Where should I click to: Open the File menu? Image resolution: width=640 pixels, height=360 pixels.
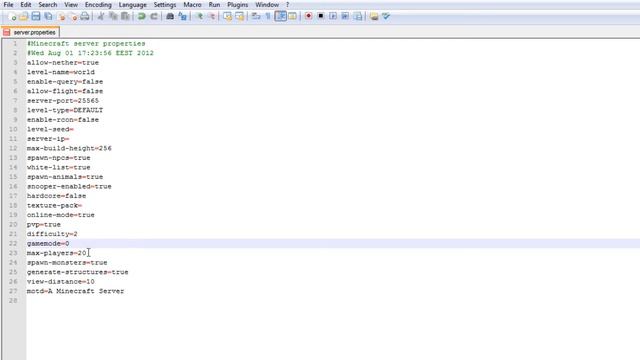click(8, 5)
